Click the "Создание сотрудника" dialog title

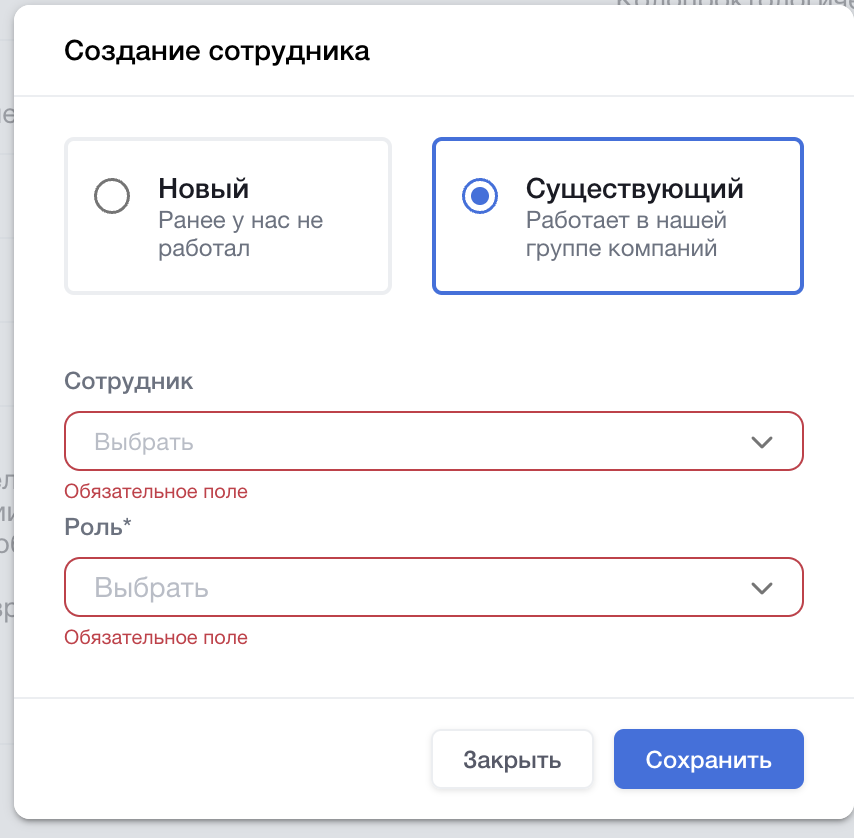click(x=217, y=51)
